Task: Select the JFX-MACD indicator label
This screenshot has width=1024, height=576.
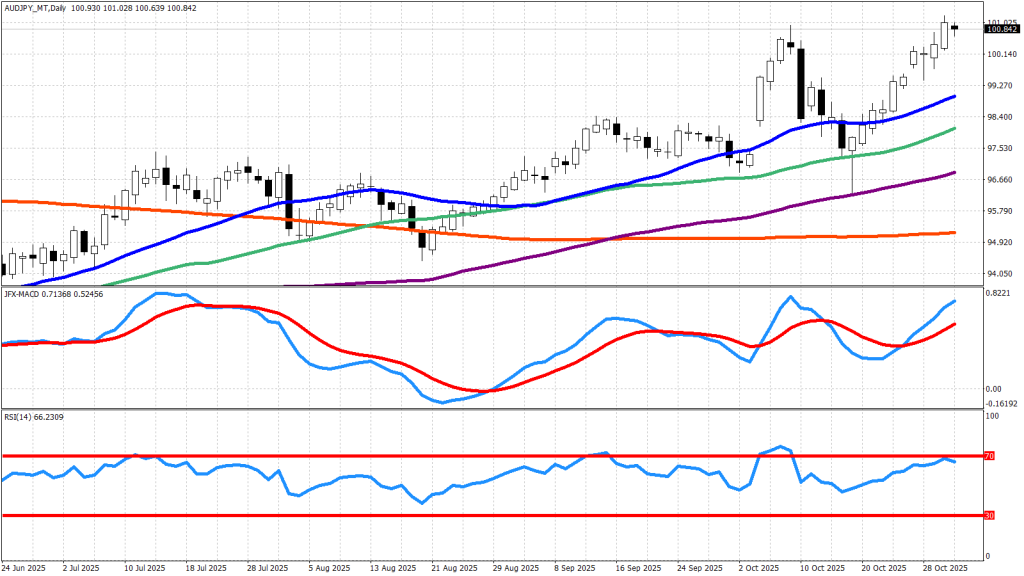Action: pos(25,295)
